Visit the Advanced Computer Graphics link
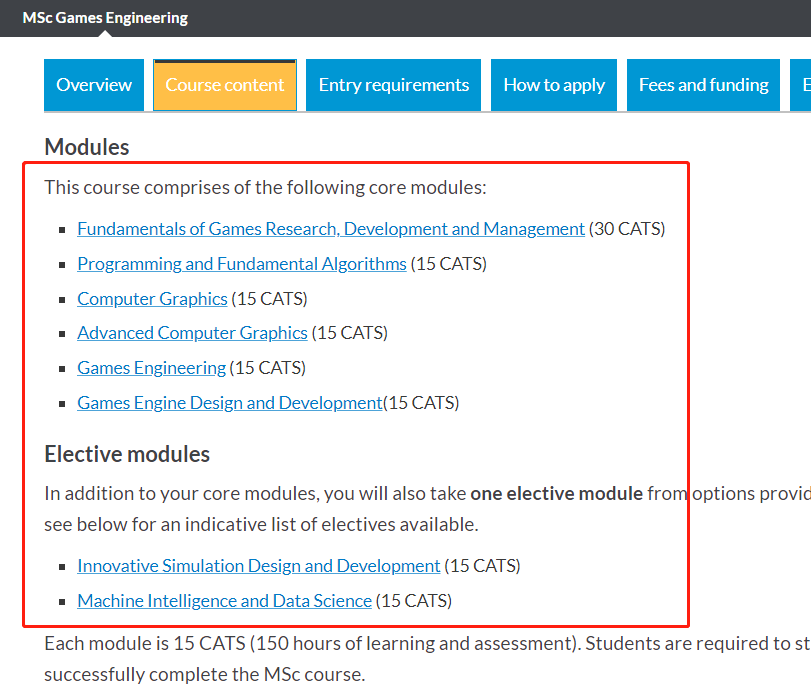 [192, 333]
